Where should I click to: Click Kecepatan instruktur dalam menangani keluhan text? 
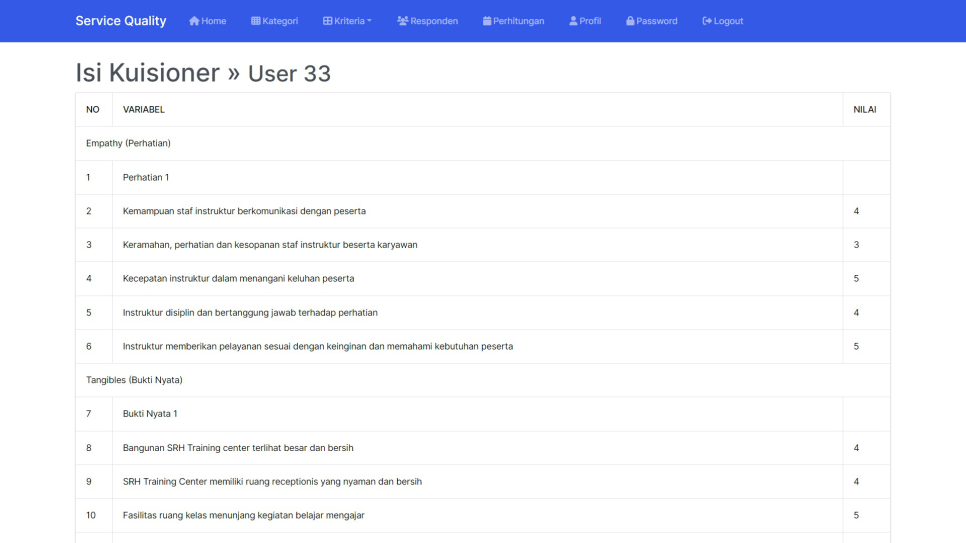[x=238, y=279]
